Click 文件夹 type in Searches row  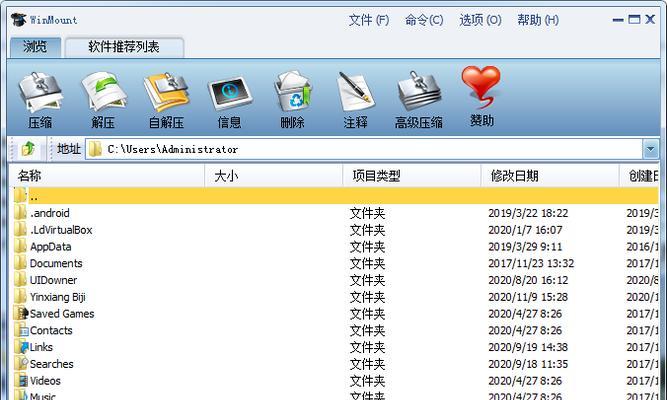pos(367,364)
